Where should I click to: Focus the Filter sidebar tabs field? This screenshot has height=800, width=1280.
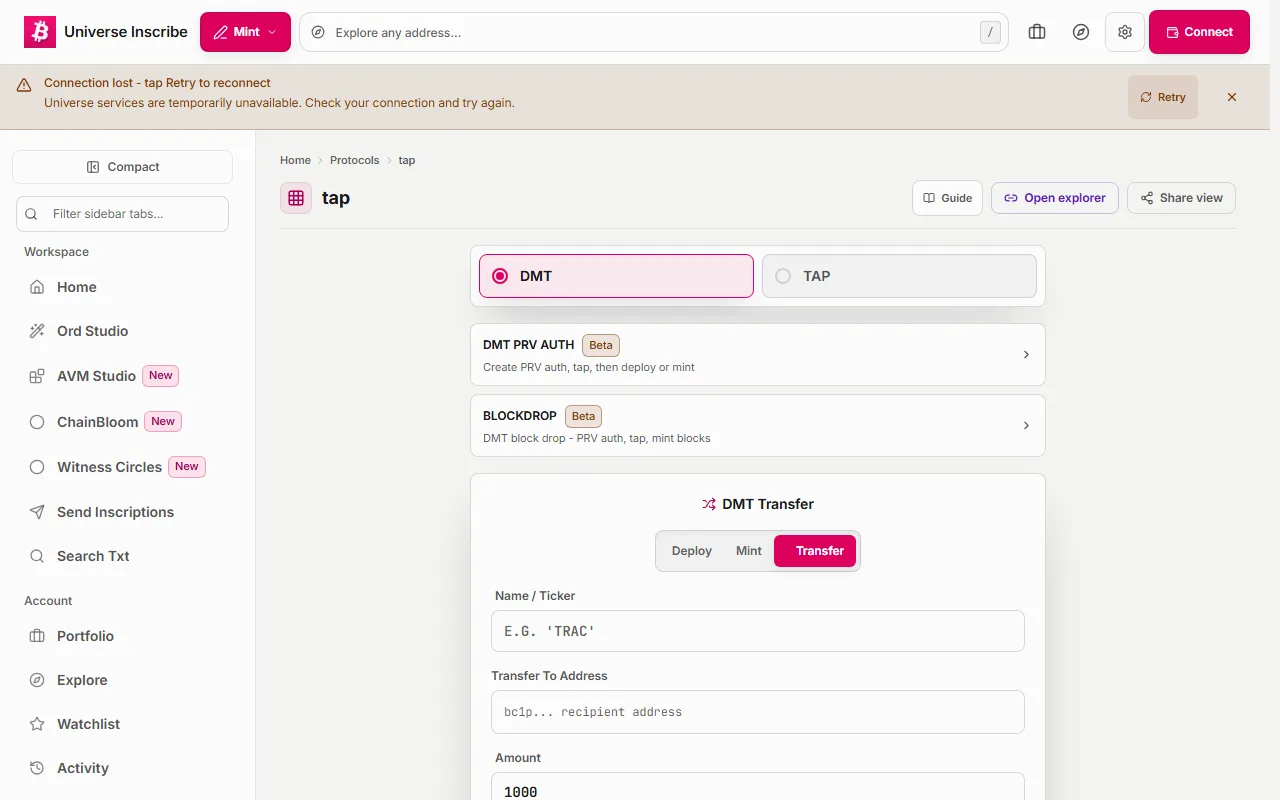click(122, 214)
